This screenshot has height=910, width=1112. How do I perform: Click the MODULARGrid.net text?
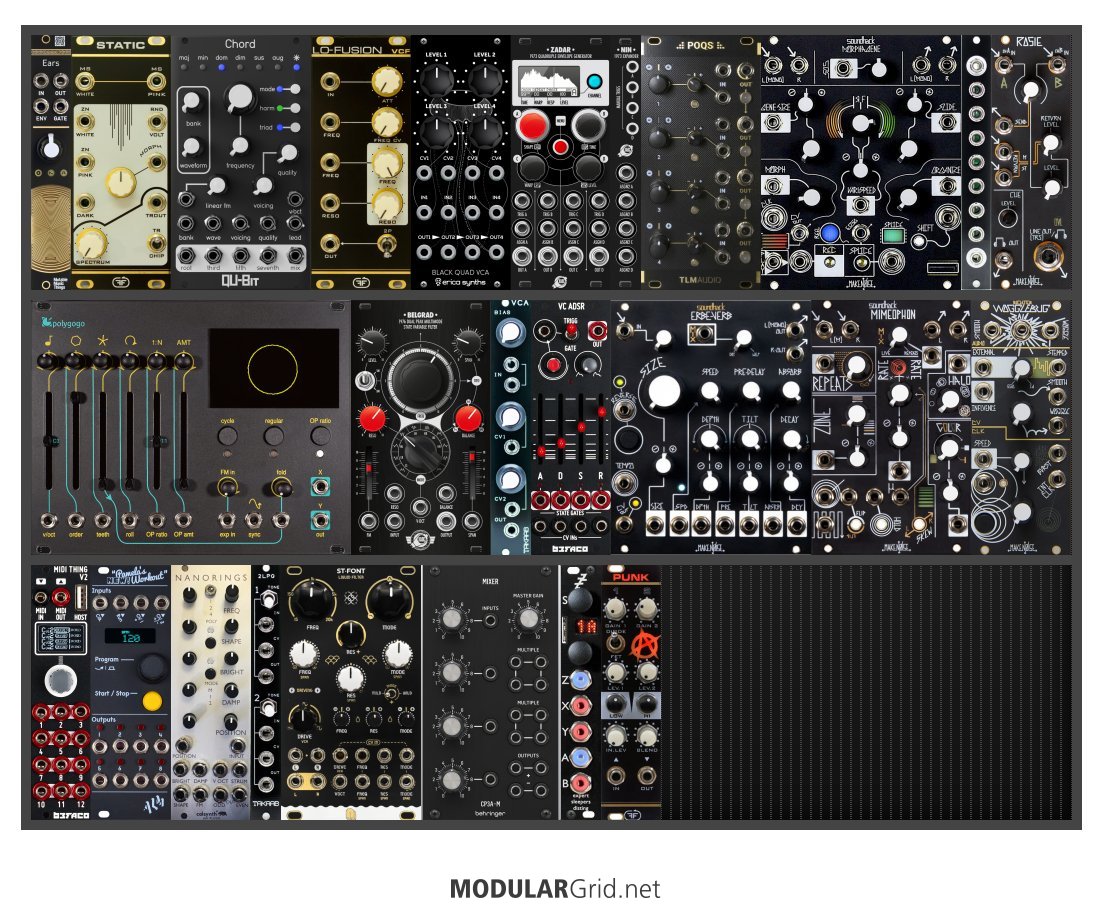(555, 889)
